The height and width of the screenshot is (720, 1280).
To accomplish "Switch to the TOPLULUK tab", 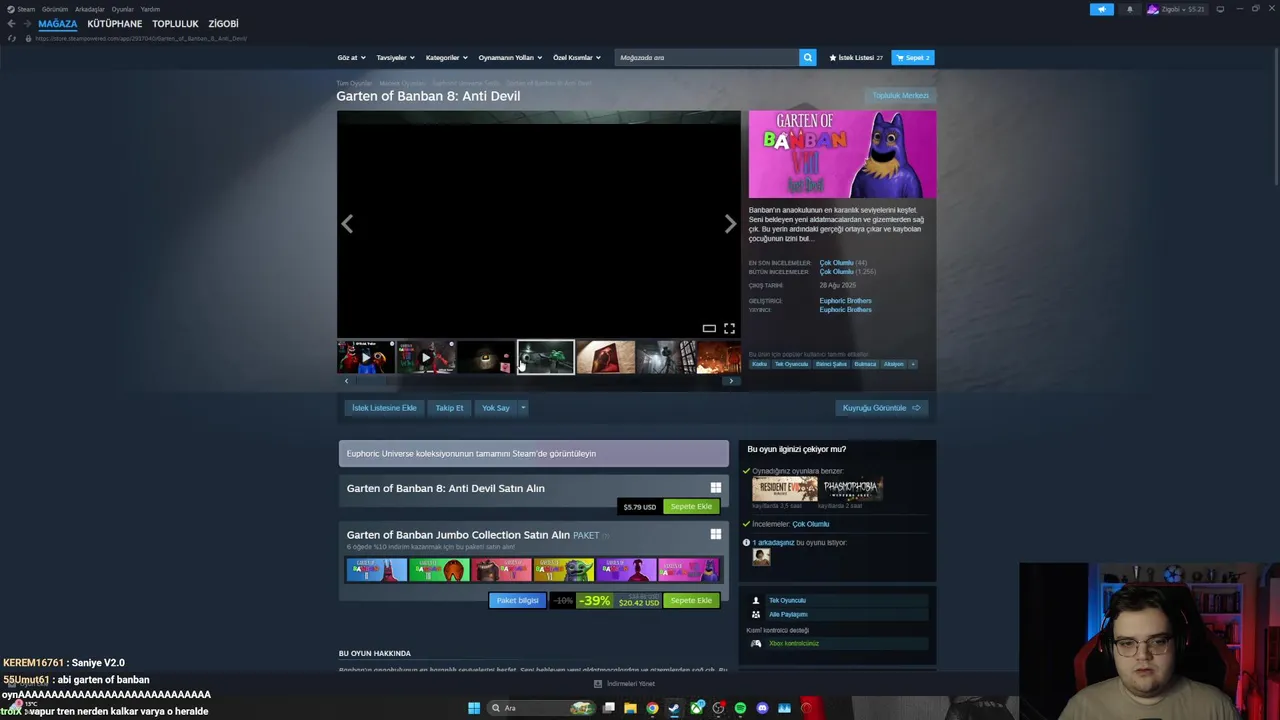I will [x=175, y=23].
